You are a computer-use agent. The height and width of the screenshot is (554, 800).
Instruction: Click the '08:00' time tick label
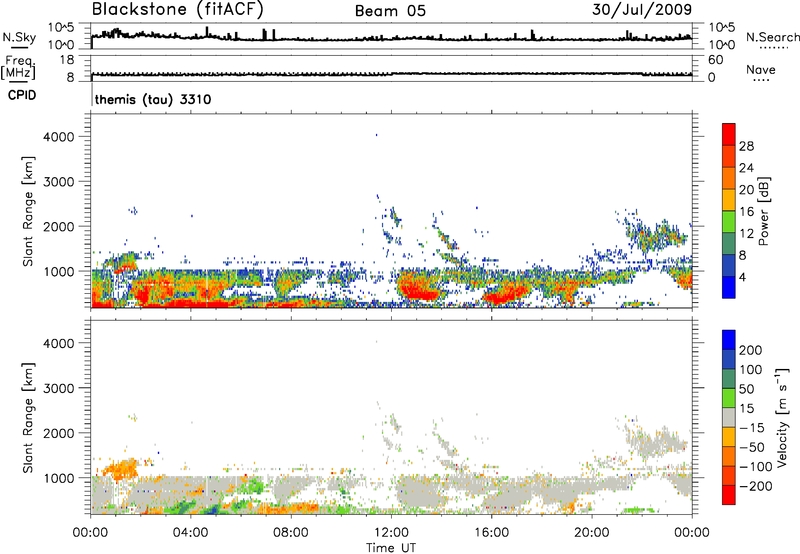290,533
